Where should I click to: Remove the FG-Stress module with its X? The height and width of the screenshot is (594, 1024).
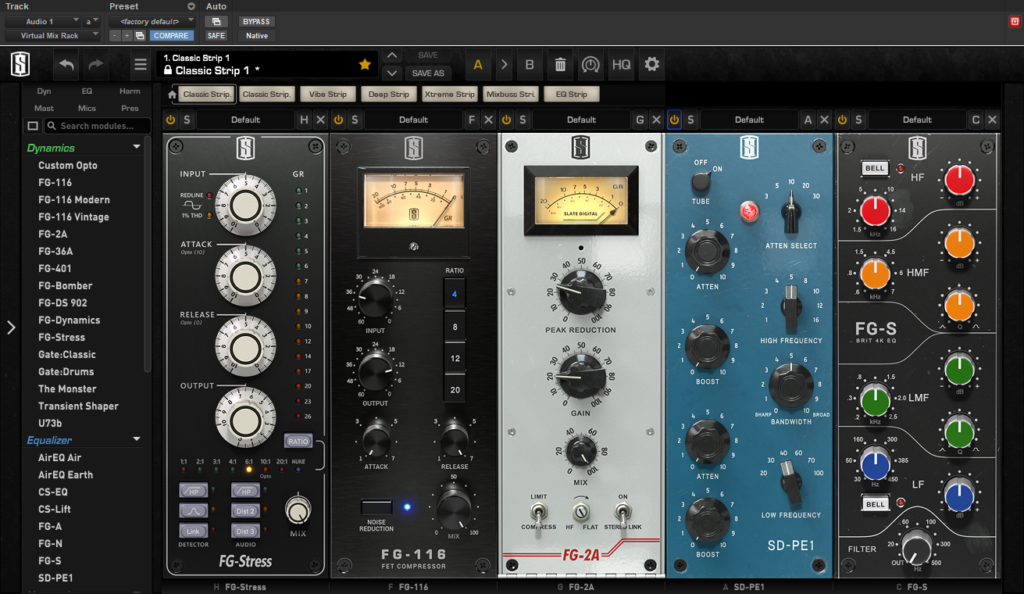pyautogui.click(x=320, y=119)
